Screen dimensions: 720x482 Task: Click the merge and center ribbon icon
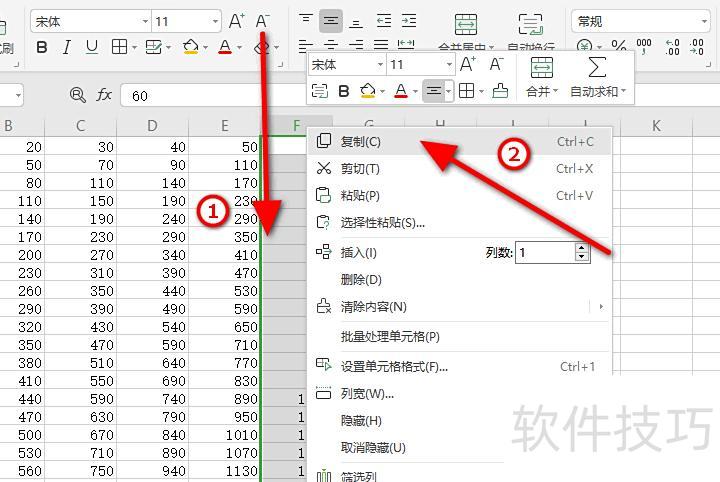[x=466, y=24]
